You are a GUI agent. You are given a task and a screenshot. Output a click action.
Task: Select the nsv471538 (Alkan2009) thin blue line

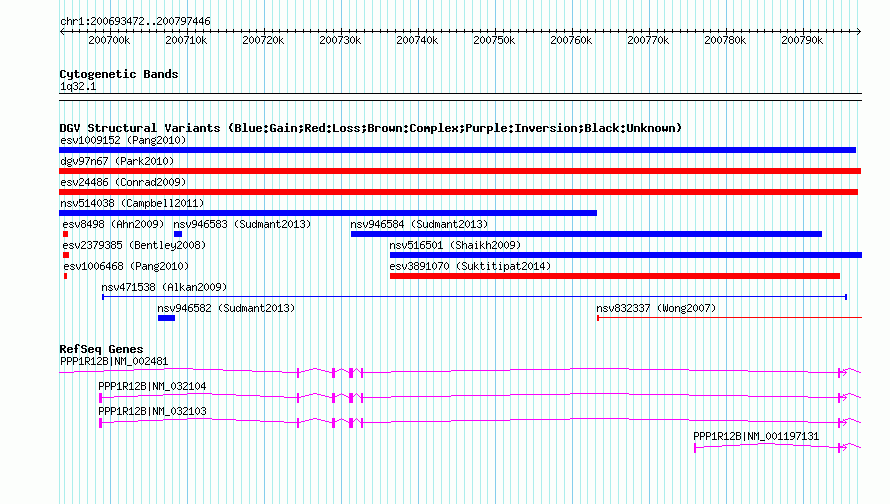[x=475, y=297]
